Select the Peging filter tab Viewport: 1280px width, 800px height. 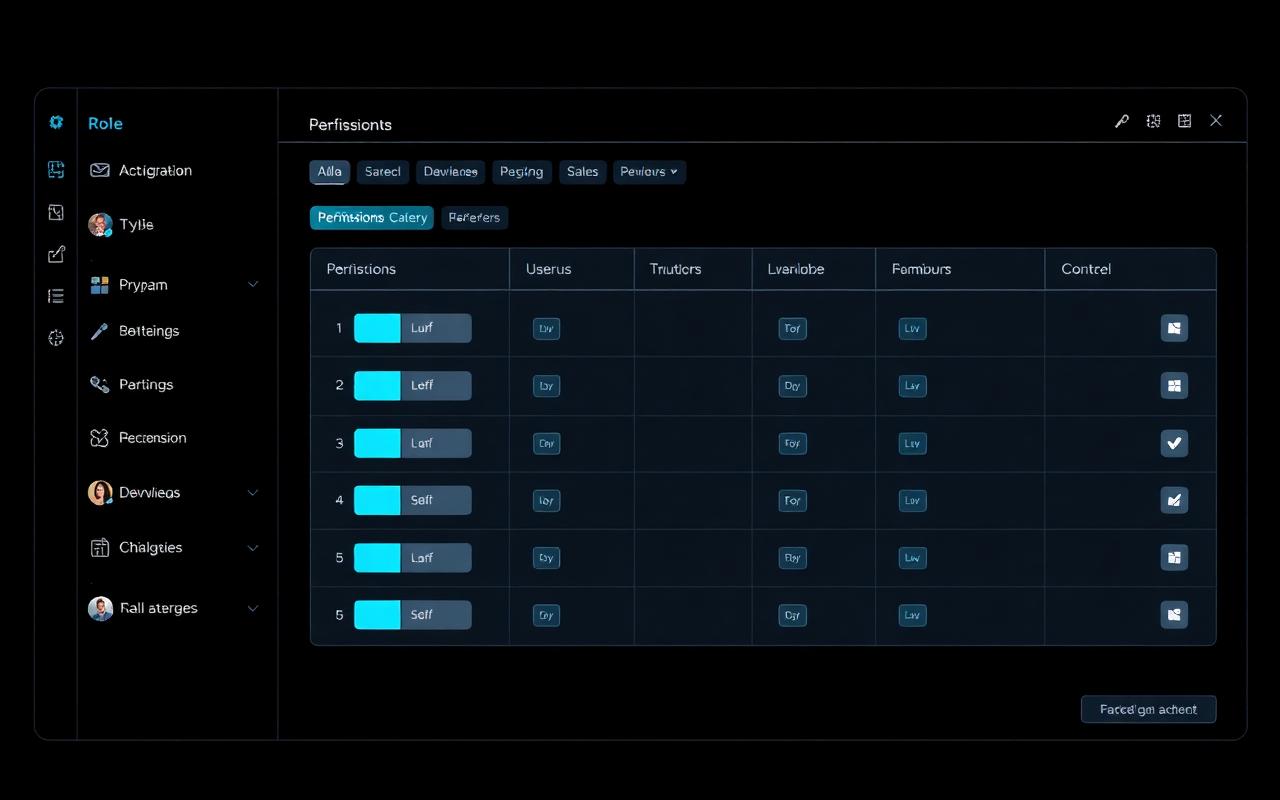522,172
